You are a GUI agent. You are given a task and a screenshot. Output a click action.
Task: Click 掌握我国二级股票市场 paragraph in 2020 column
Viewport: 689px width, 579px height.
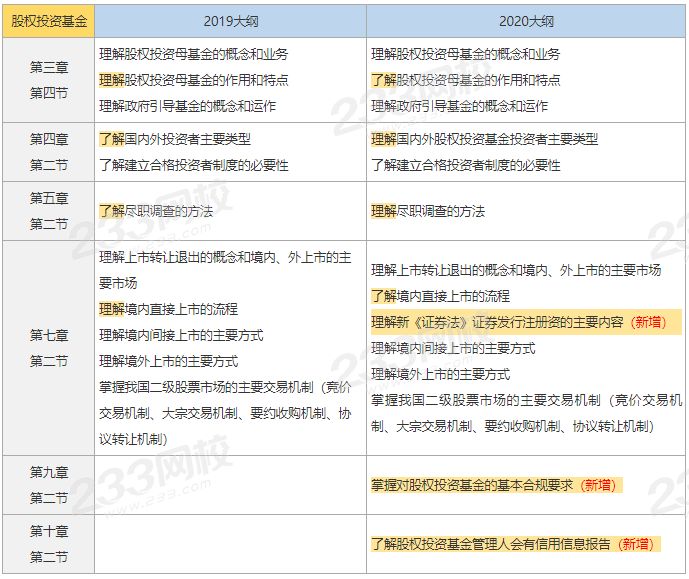pos(526,413)
